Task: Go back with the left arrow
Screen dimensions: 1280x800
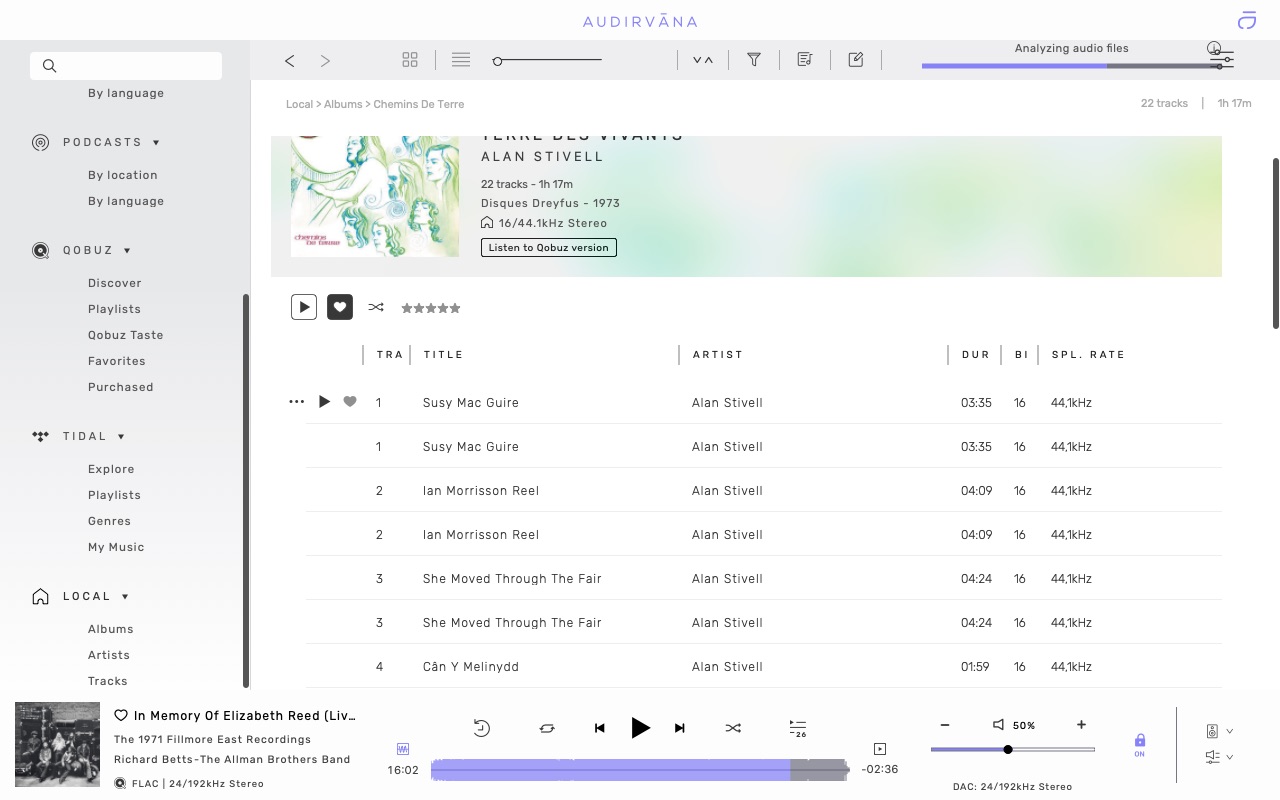Action: pos(289,61)
